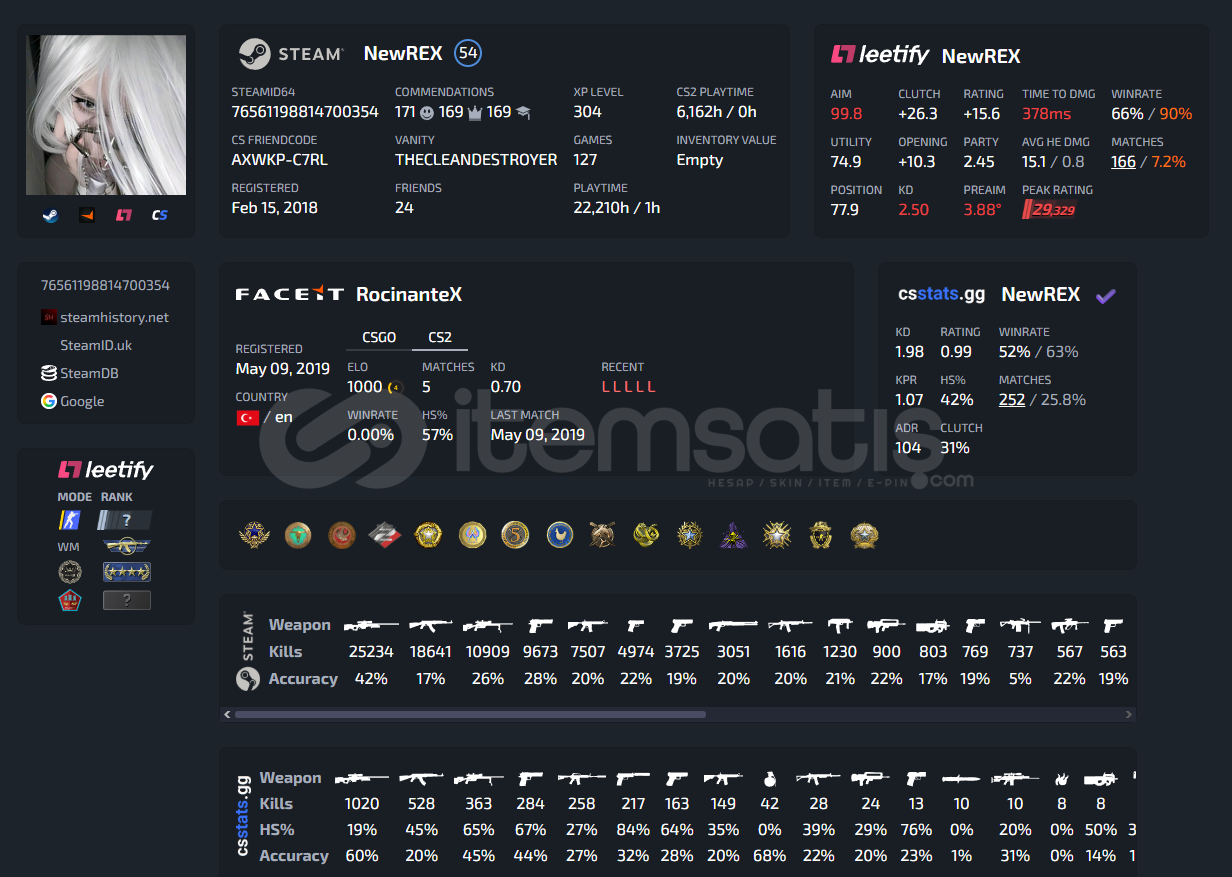
Task: Click the Leetify peak rating 29,329 badge
Action: point(1049,209)
